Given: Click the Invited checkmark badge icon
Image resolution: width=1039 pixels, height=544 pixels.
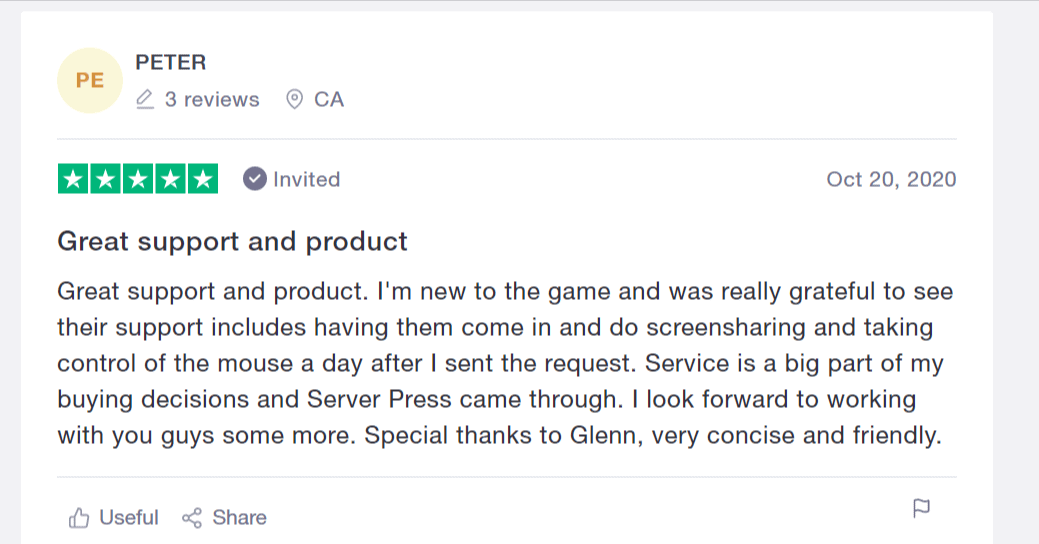Looking at the screenshot, I should [254, 179].
